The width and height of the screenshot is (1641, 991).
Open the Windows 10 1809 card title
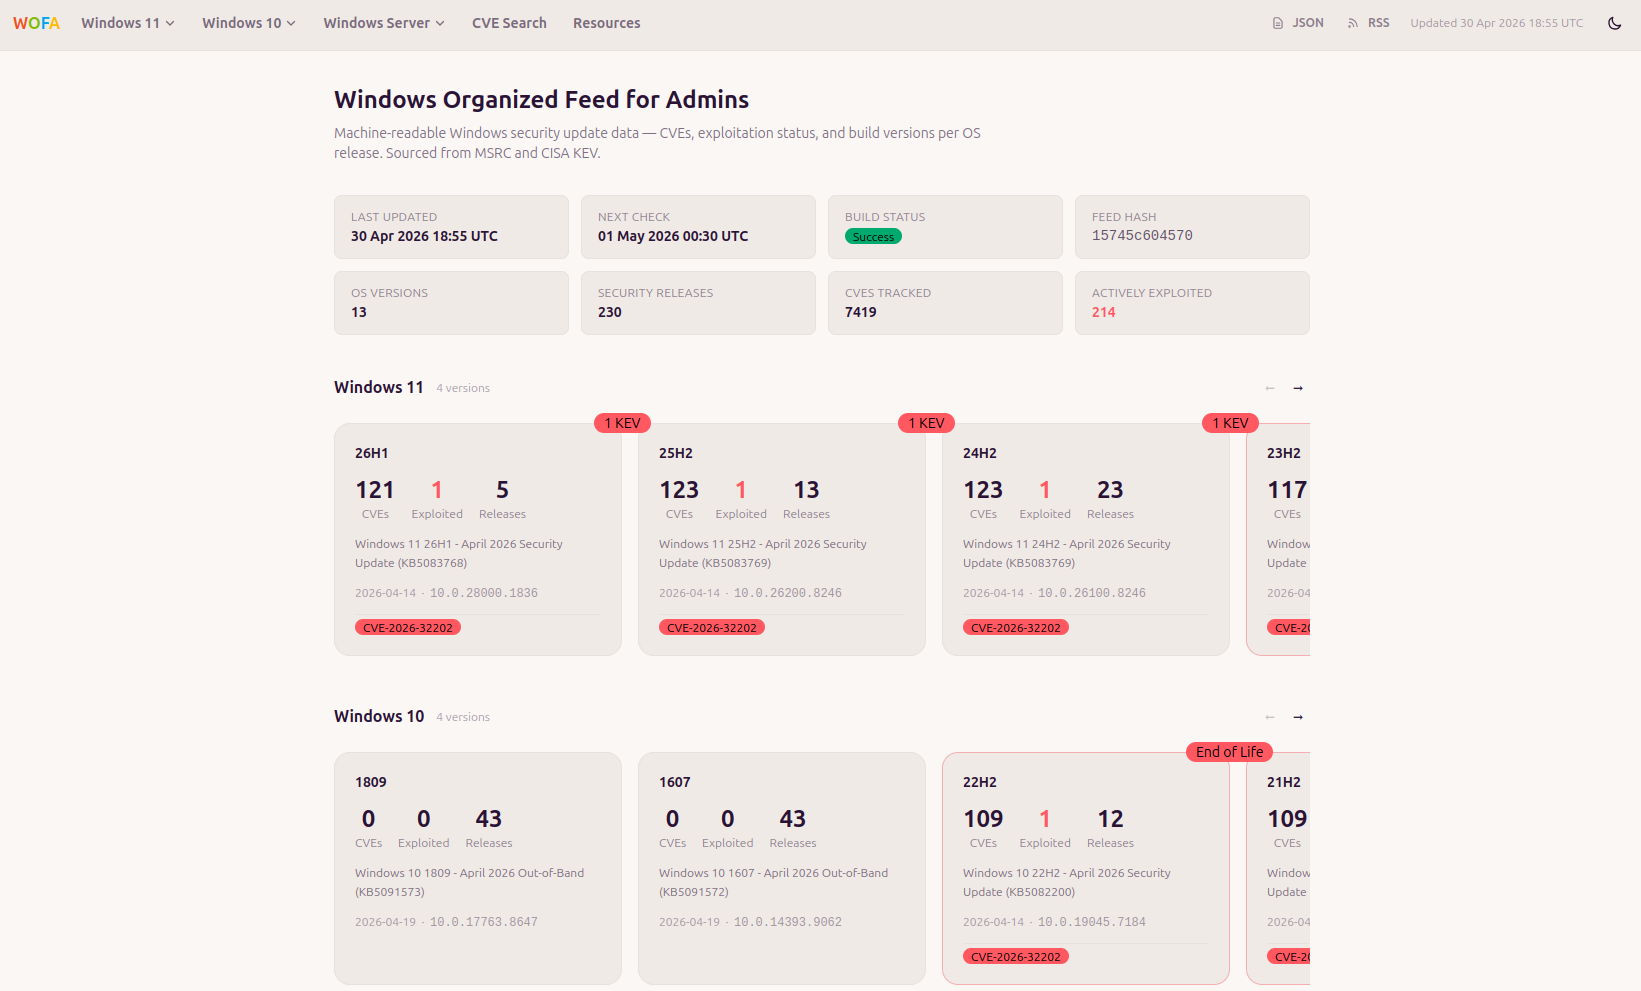[370, 782]
